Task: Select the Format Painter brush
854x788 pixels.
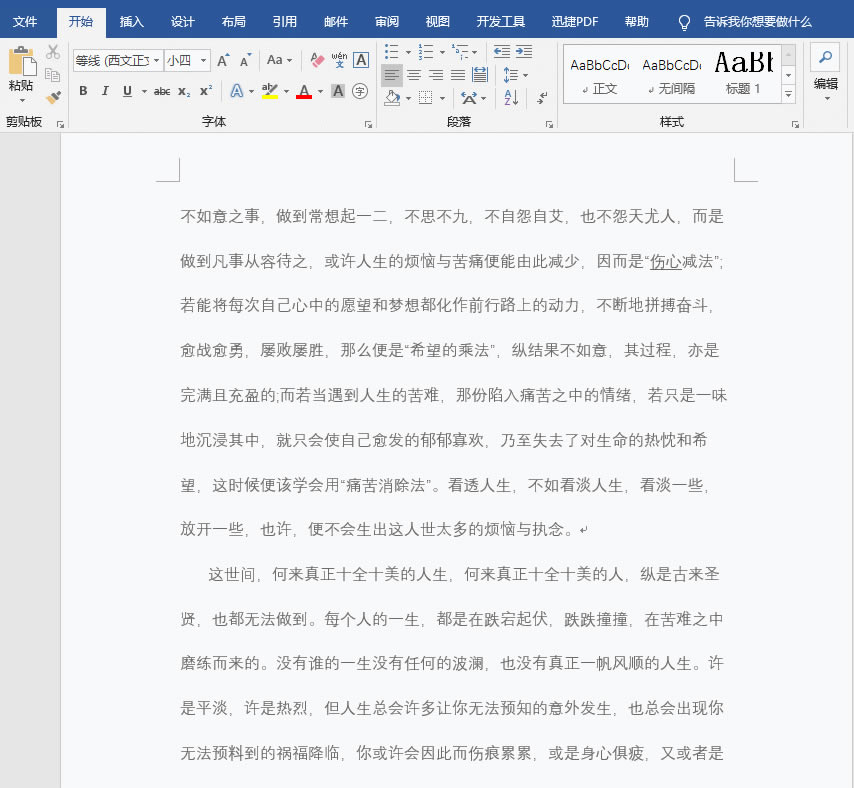Action: 53,98
